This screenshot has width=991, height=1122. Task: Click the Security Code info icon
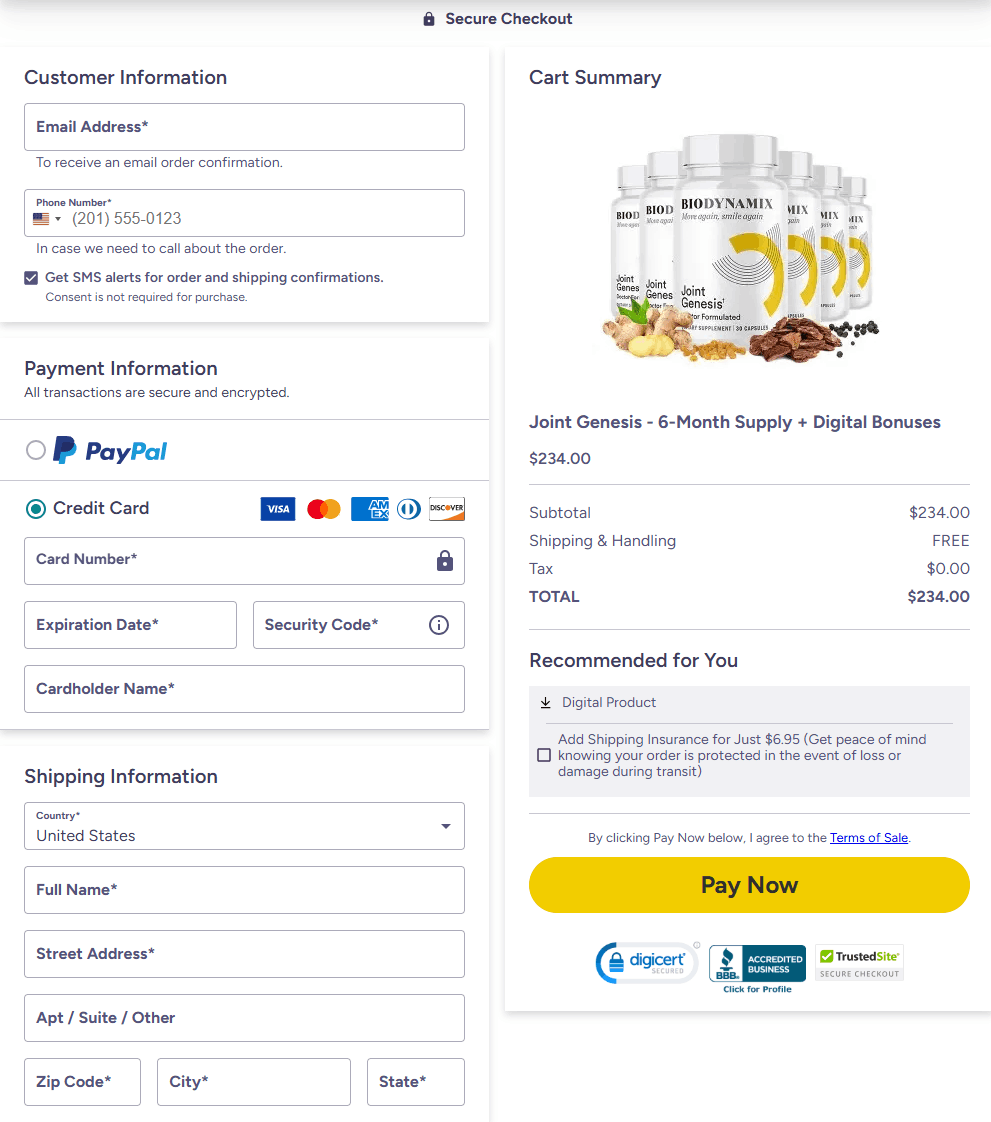pyautogui.click(x=438, y=625)
